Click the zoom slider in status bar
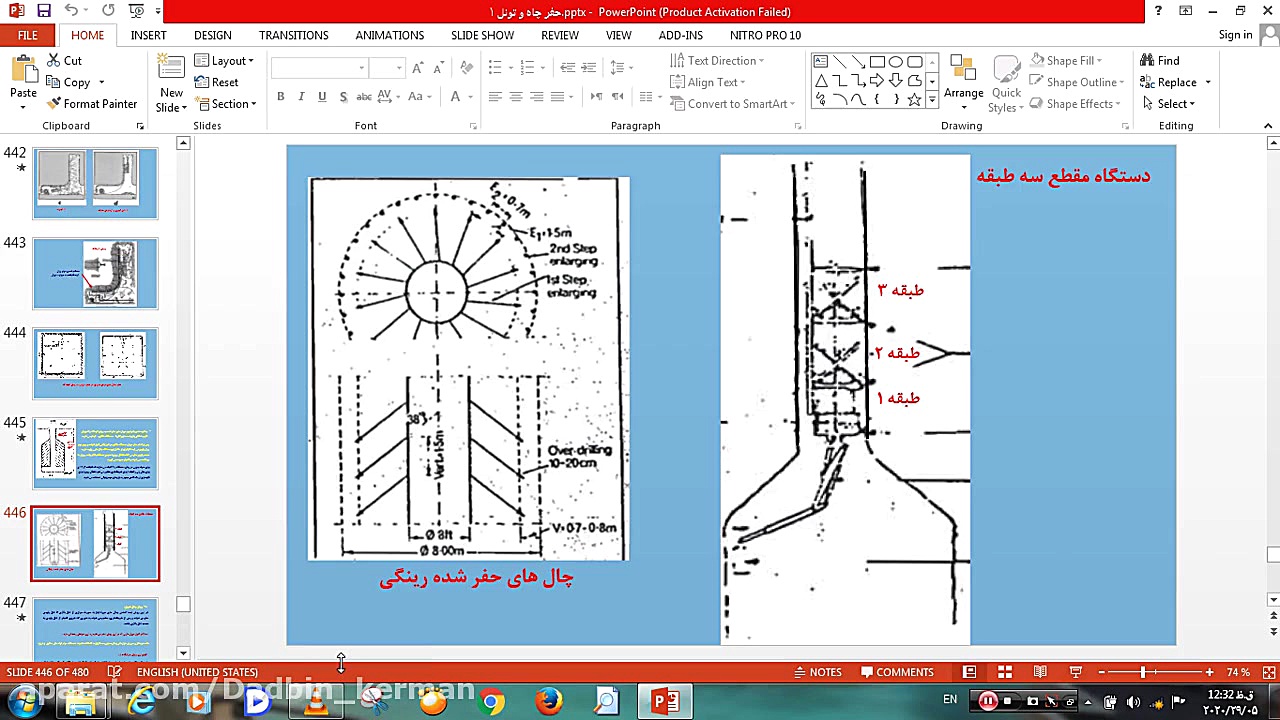Viewport: 1280px width, 720px height. [1143, 672]
